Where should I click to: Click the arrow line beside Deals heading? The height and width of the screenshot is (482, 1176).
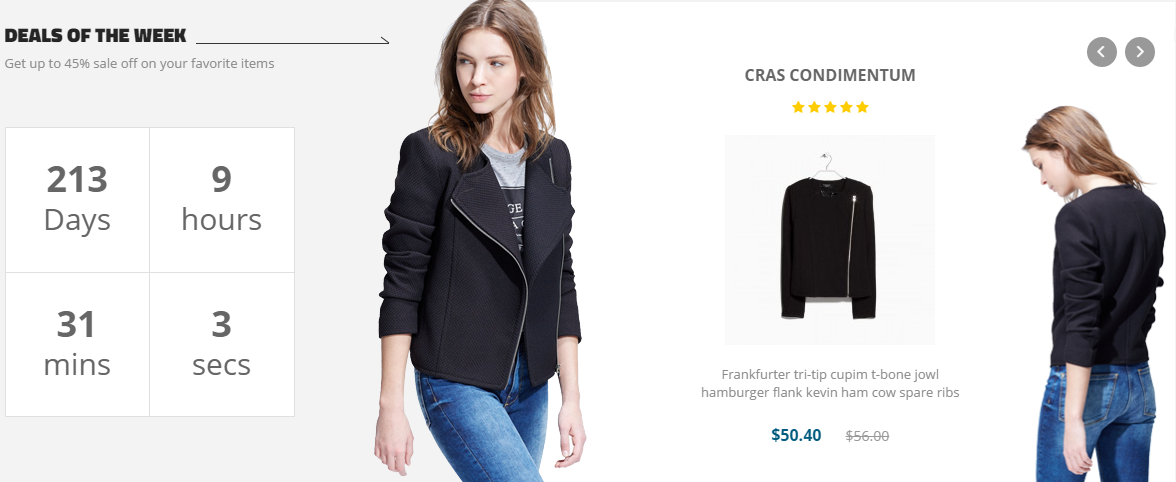[x=292, y=40]
